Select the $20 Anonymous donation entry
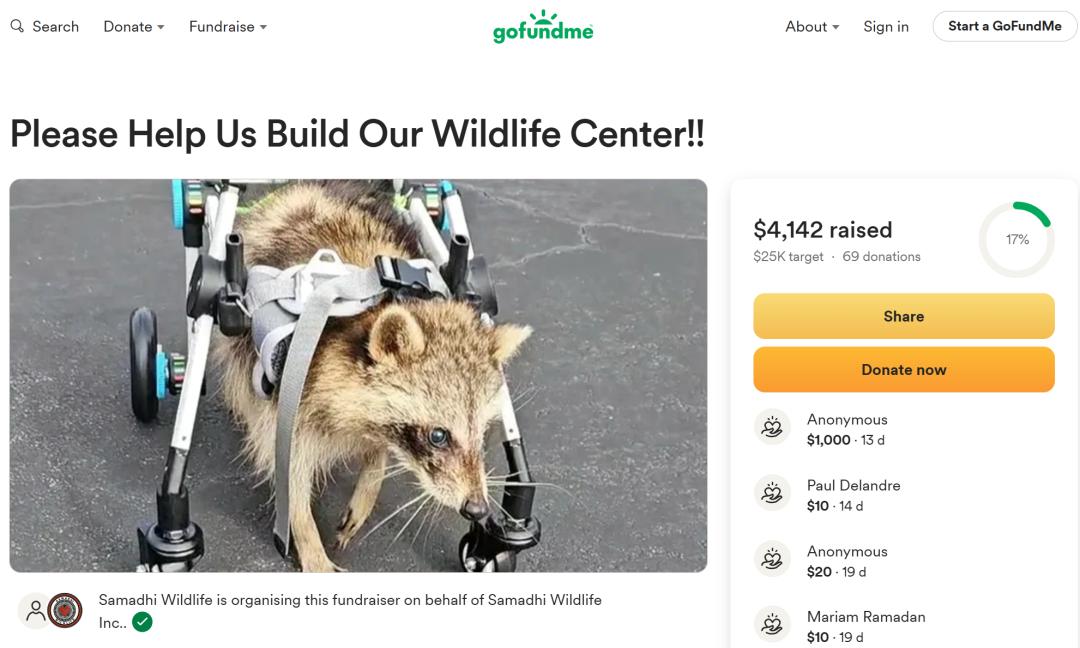Image resolution: width=1080 pixels, height=648 pixels. [x=847, y=561]
